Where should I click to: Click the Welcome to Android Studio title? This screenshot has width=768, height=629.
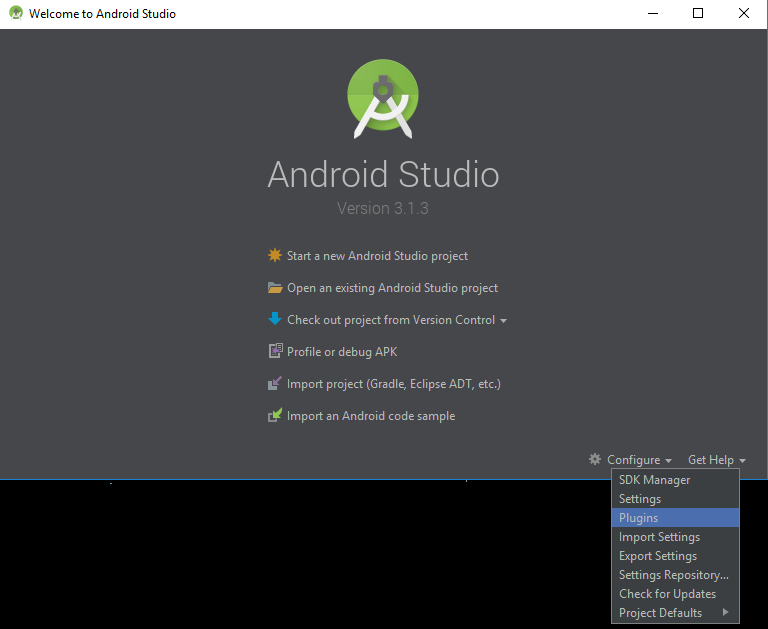102,14
